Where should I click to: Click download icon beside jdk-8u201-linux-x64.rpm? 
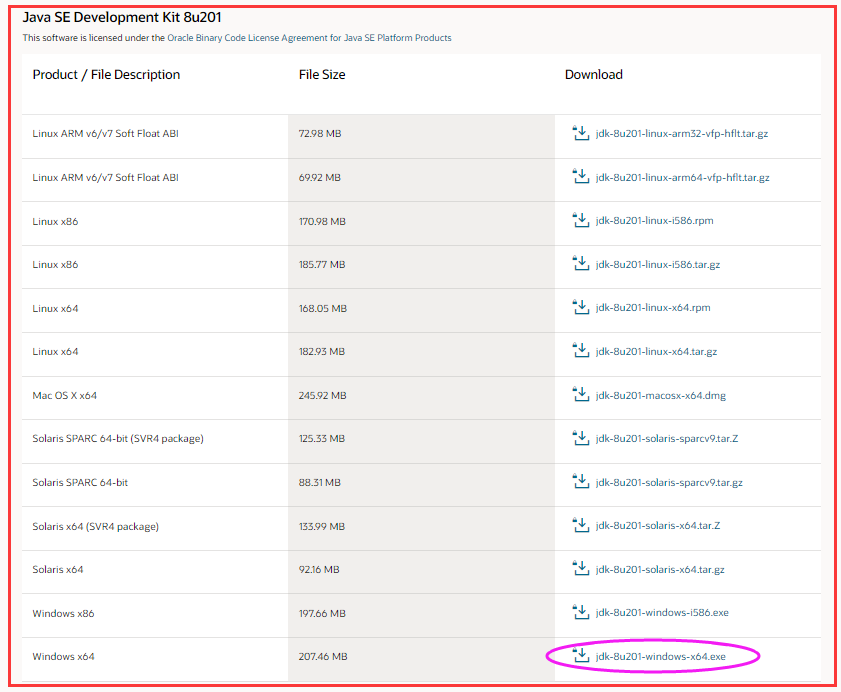point(580,307)
